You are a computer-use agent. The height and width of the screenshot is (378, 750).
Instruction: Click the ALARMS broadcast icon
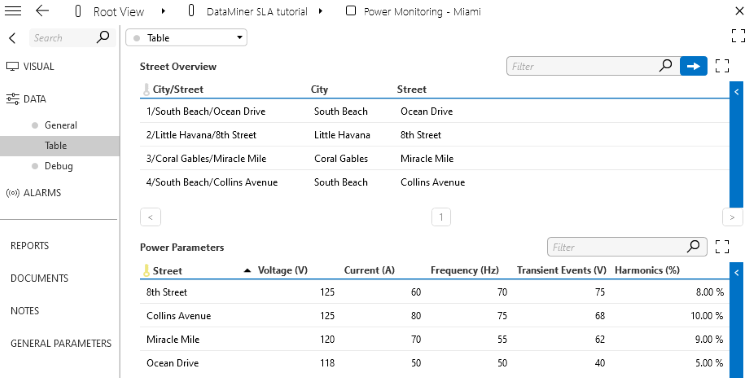click(x=12, y=193)
